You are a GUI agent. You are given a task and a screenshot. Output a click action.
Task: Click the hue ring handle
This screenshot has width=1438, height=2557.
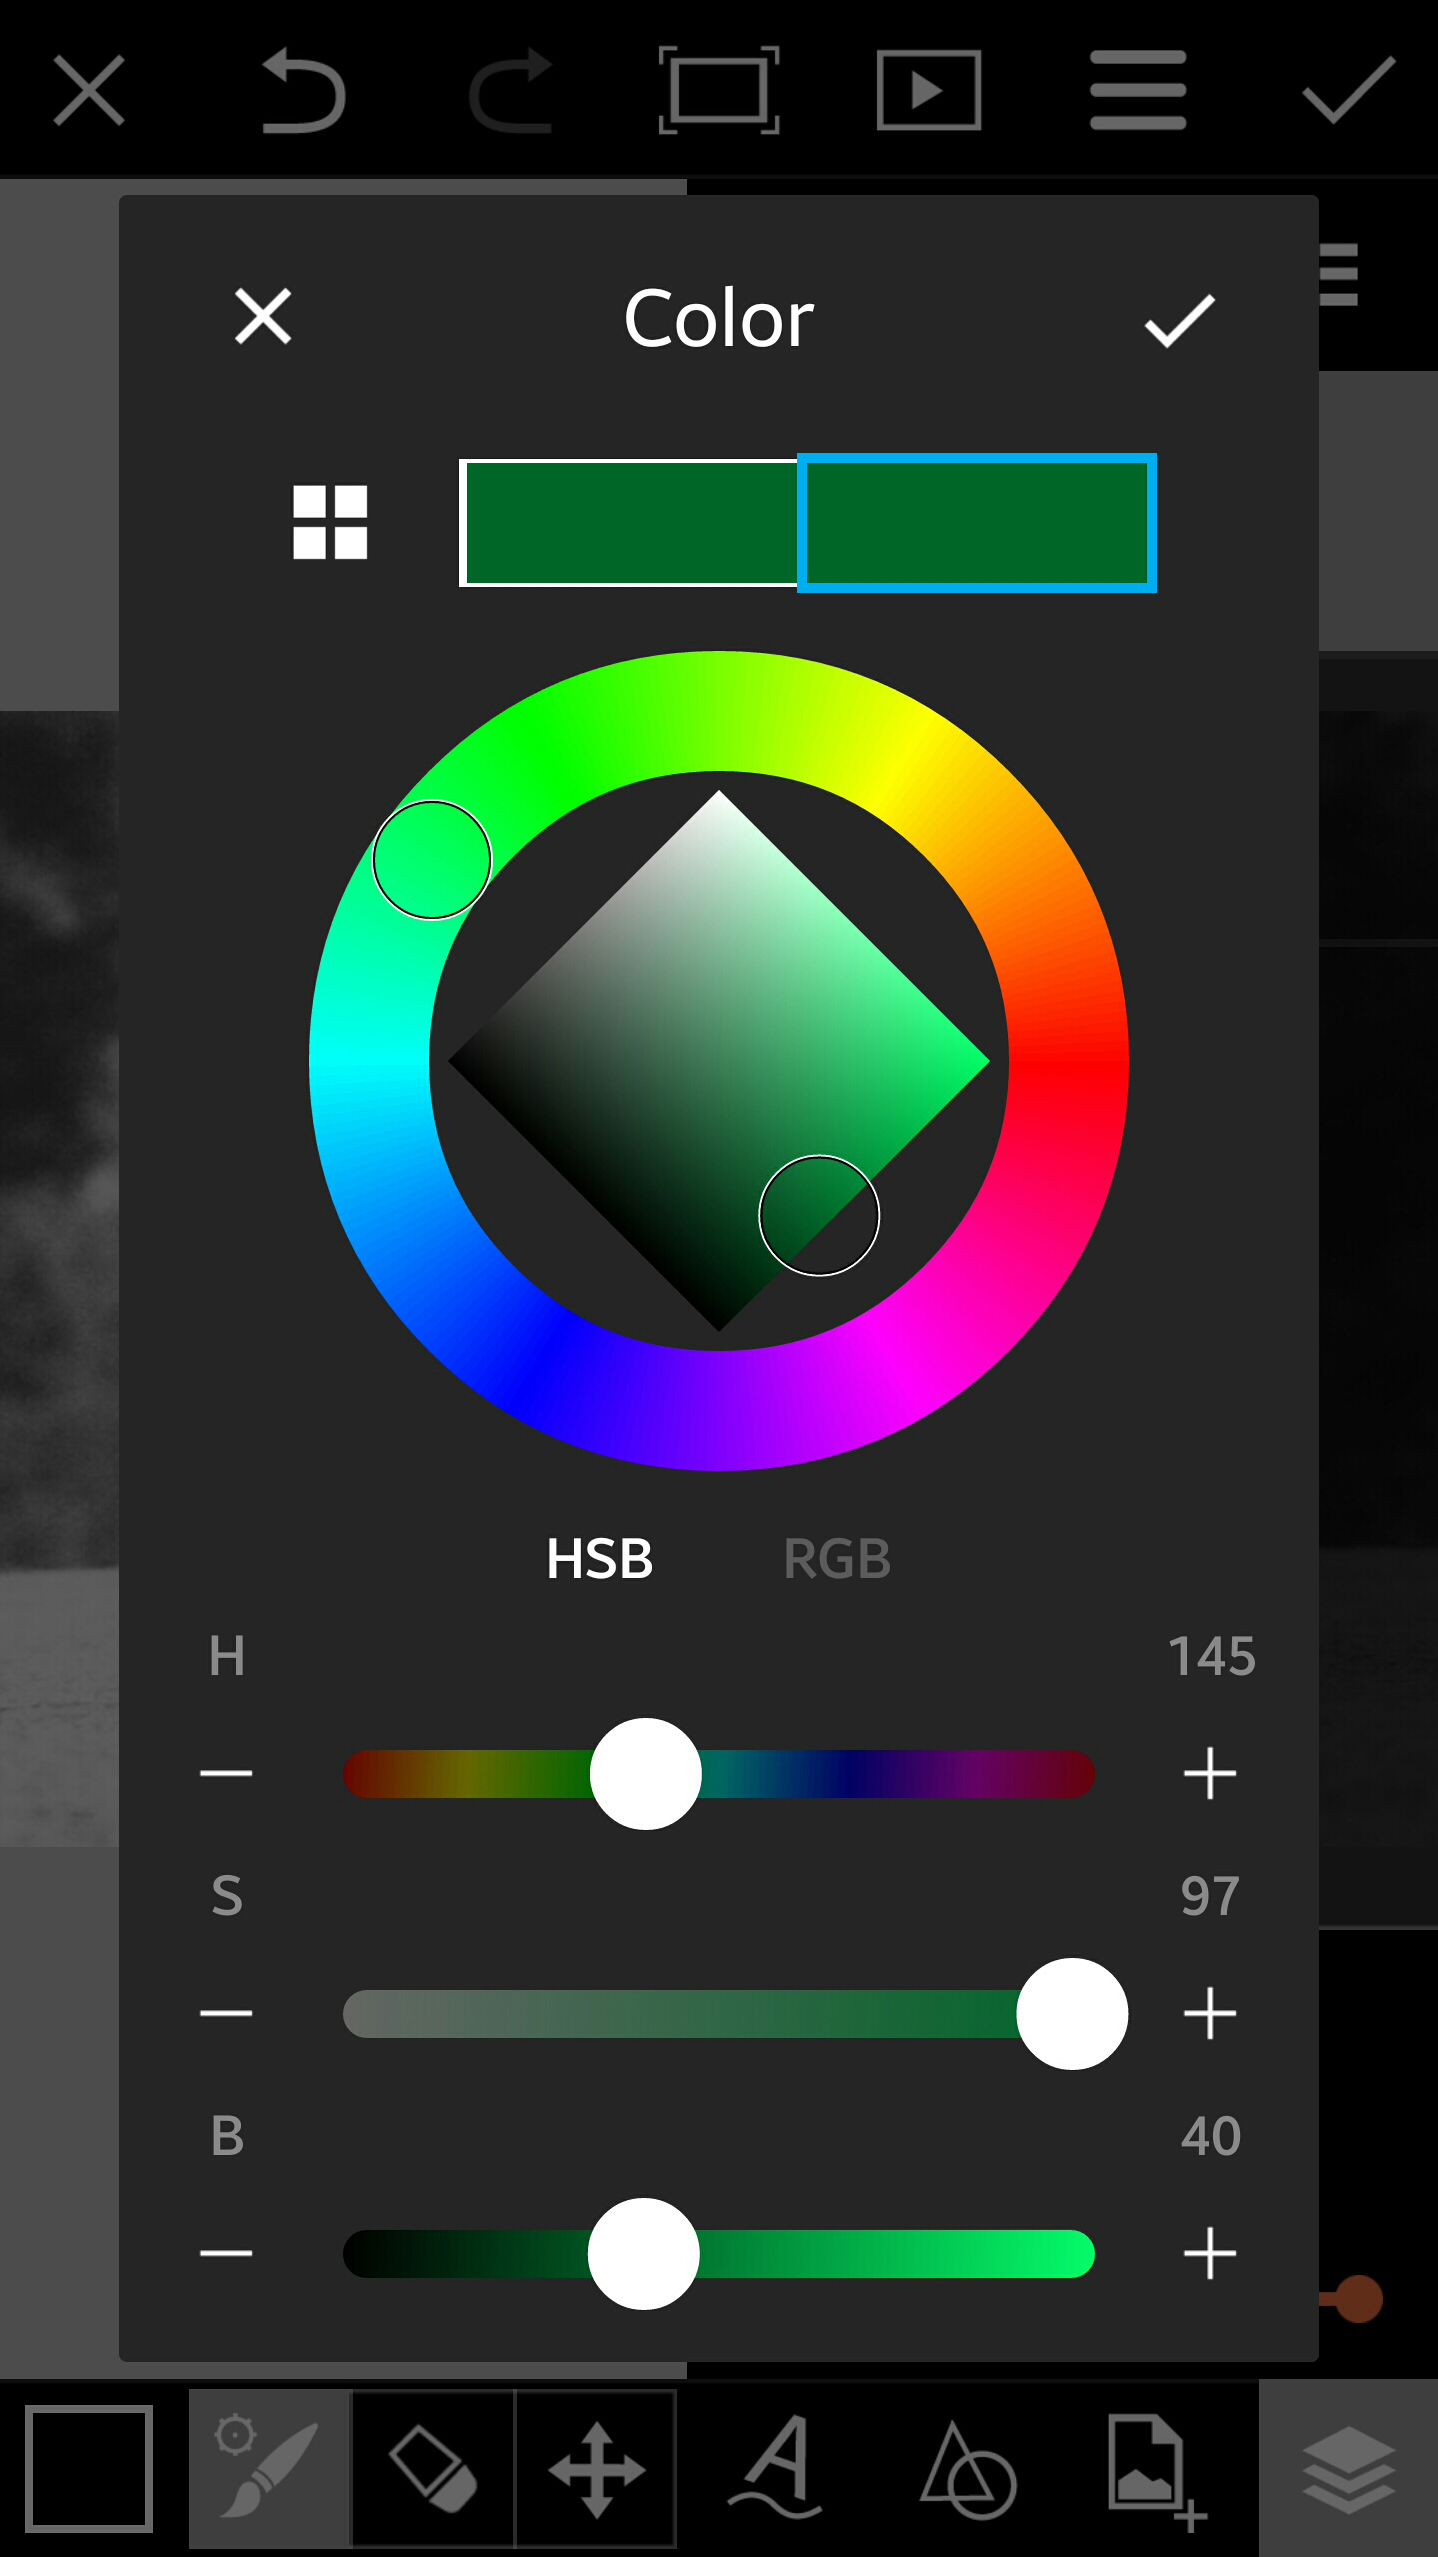tap(432, 860)
